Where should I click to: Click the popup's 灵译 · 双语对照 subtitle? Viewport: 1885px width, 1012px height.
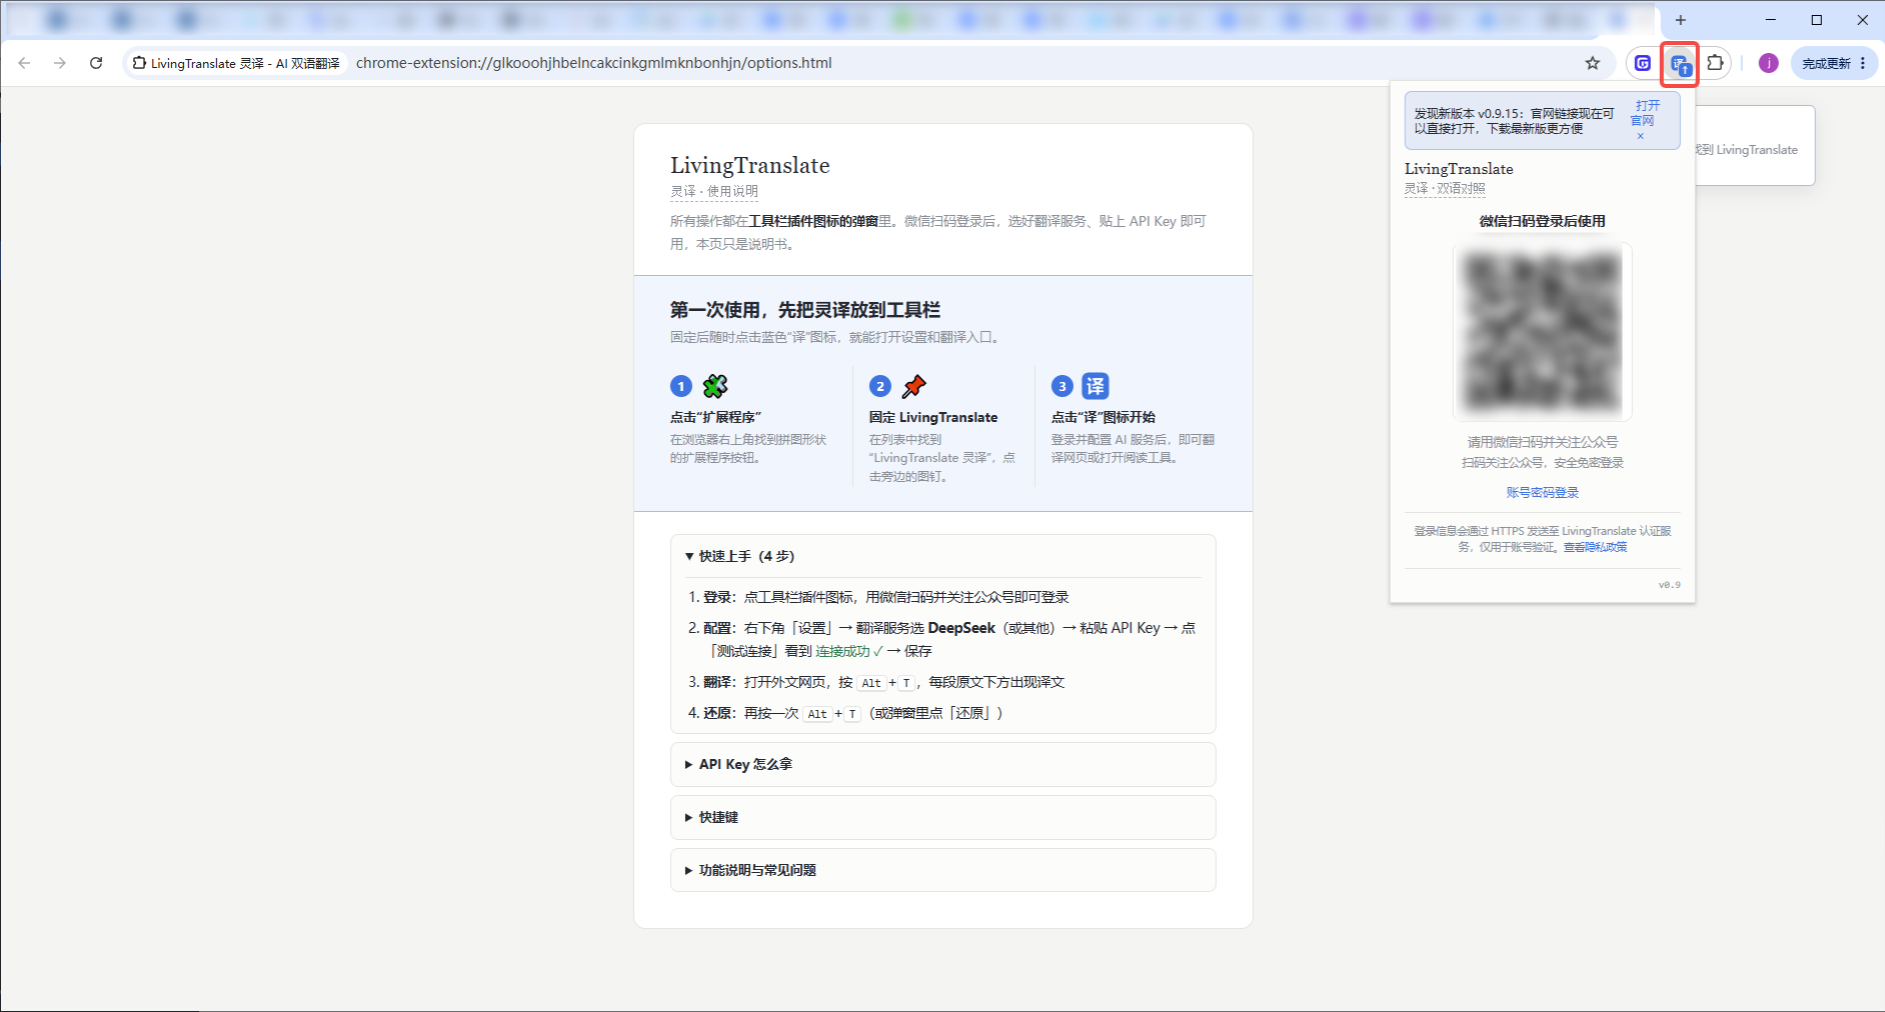[1445, 188]
